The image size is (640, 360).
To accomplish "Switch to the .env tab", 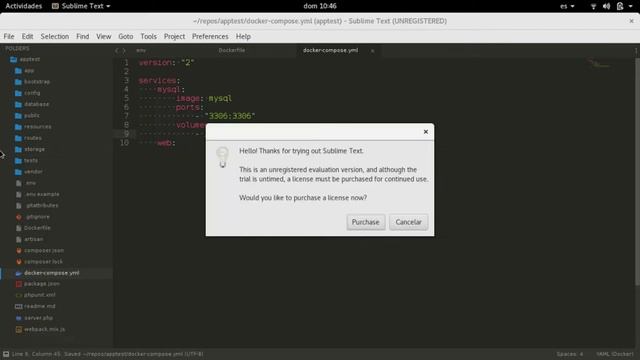I will 141,50.
